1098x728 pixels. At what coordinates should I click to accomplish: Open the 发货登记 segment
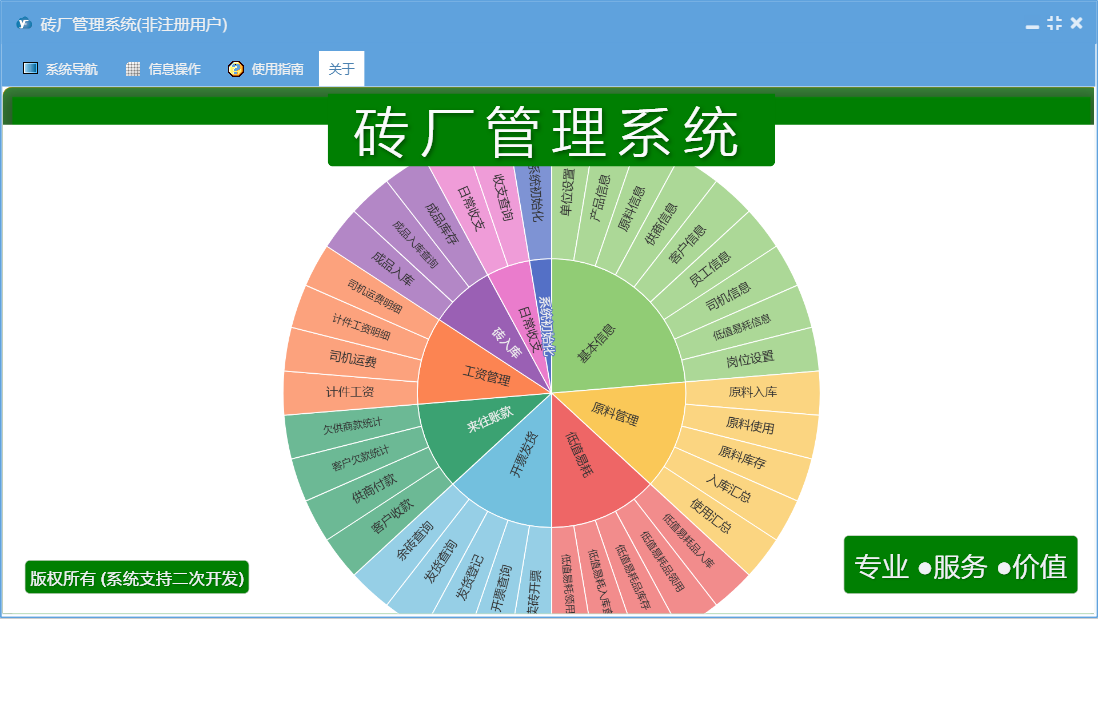(468, 575)
